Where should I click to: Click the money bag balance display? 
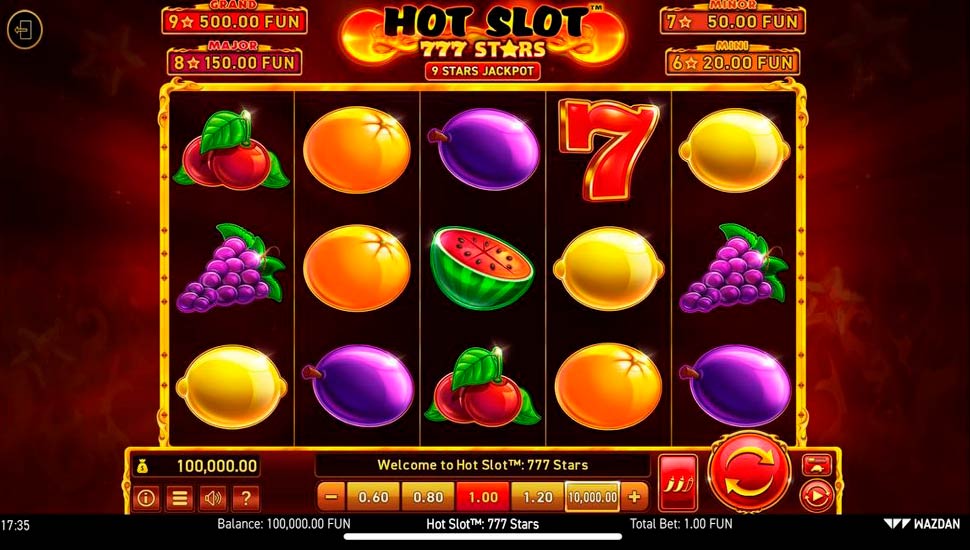(x=197, y=466)
